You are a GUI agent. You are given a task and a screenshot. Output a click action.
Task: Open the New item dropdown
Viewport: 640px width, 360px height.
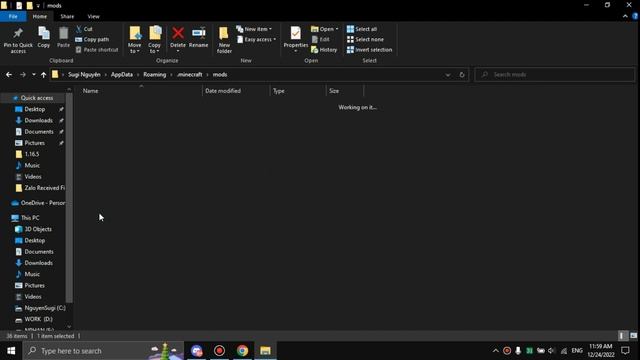(x=254, y=29)
